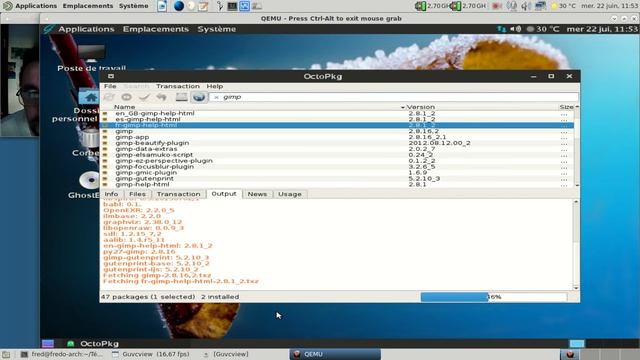Click the package icon beside gimp-app
The image size is (640, 360).
[105, 137]
